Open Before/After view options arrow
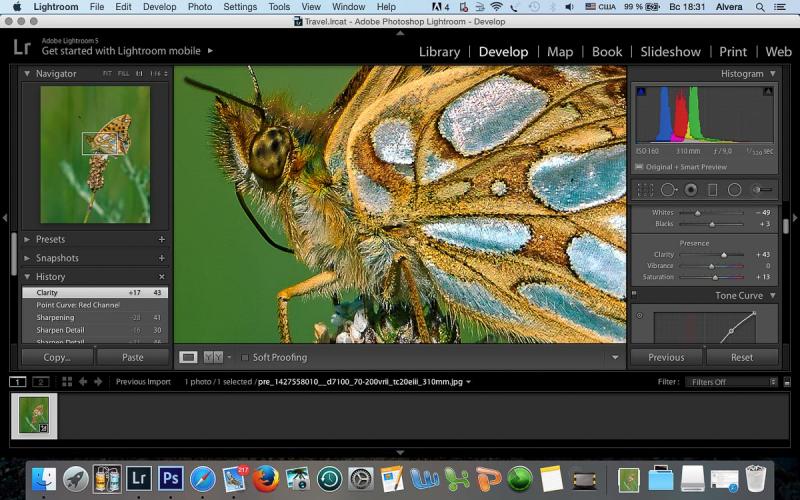Screen dimensions: 800x500 pyautogui.click(x=229, y=357)
